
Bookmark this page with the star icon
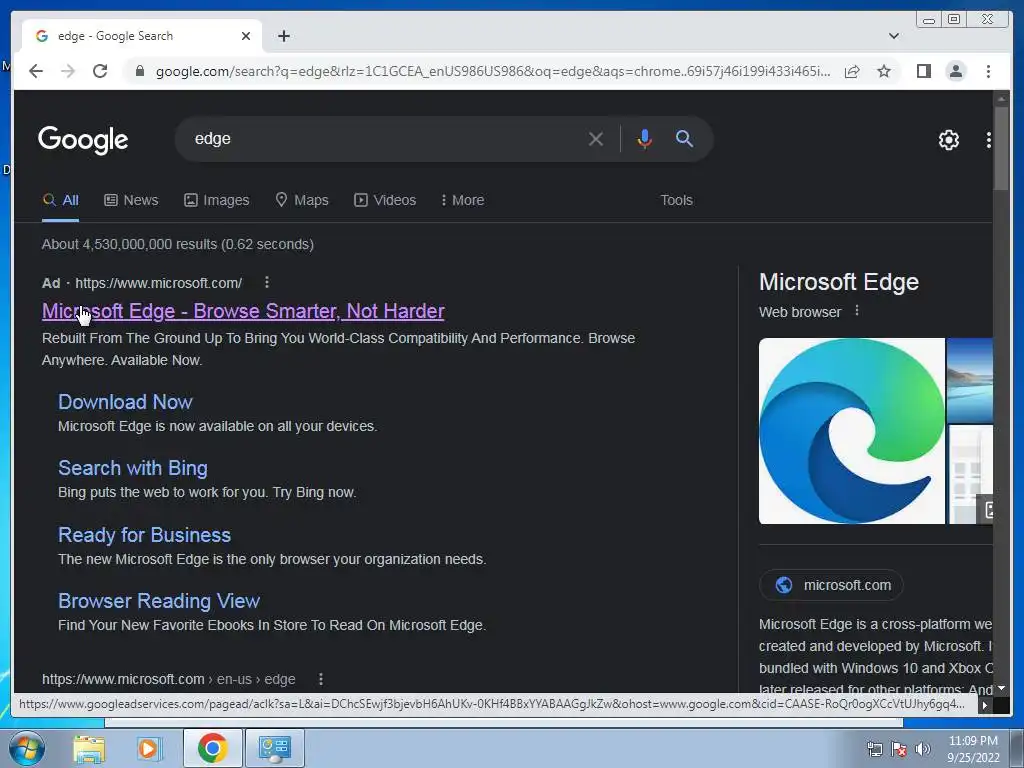pos(884,71)
